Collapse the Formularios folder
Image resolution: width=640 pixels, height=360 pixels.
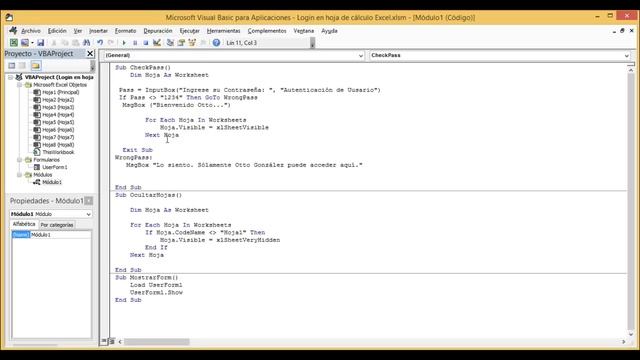coord(19,160)
